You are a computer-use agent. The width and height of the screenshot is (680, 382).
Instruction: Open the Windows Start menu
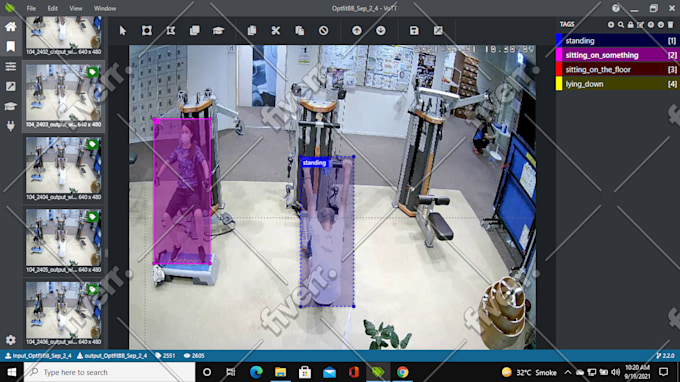(x=12, y=372)
